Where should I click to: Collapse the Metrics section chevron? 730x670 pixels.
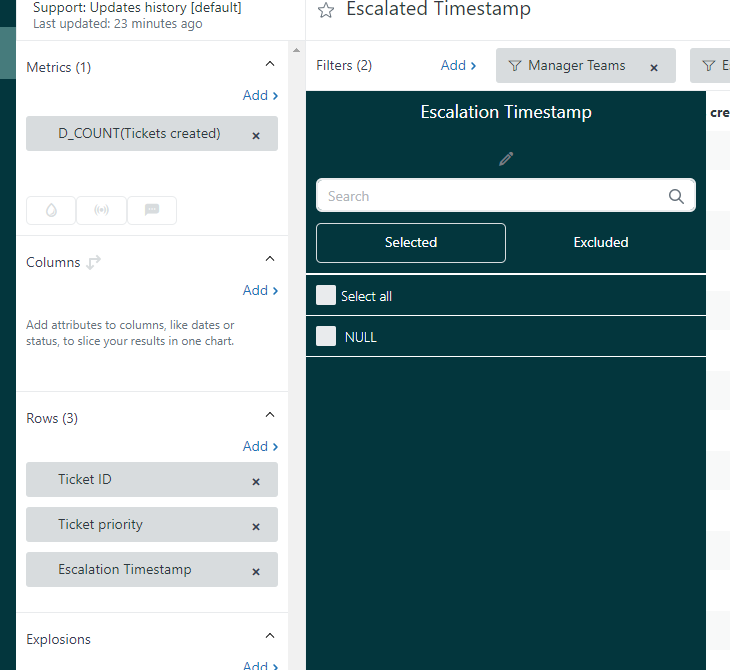click(x=269, y=64)
